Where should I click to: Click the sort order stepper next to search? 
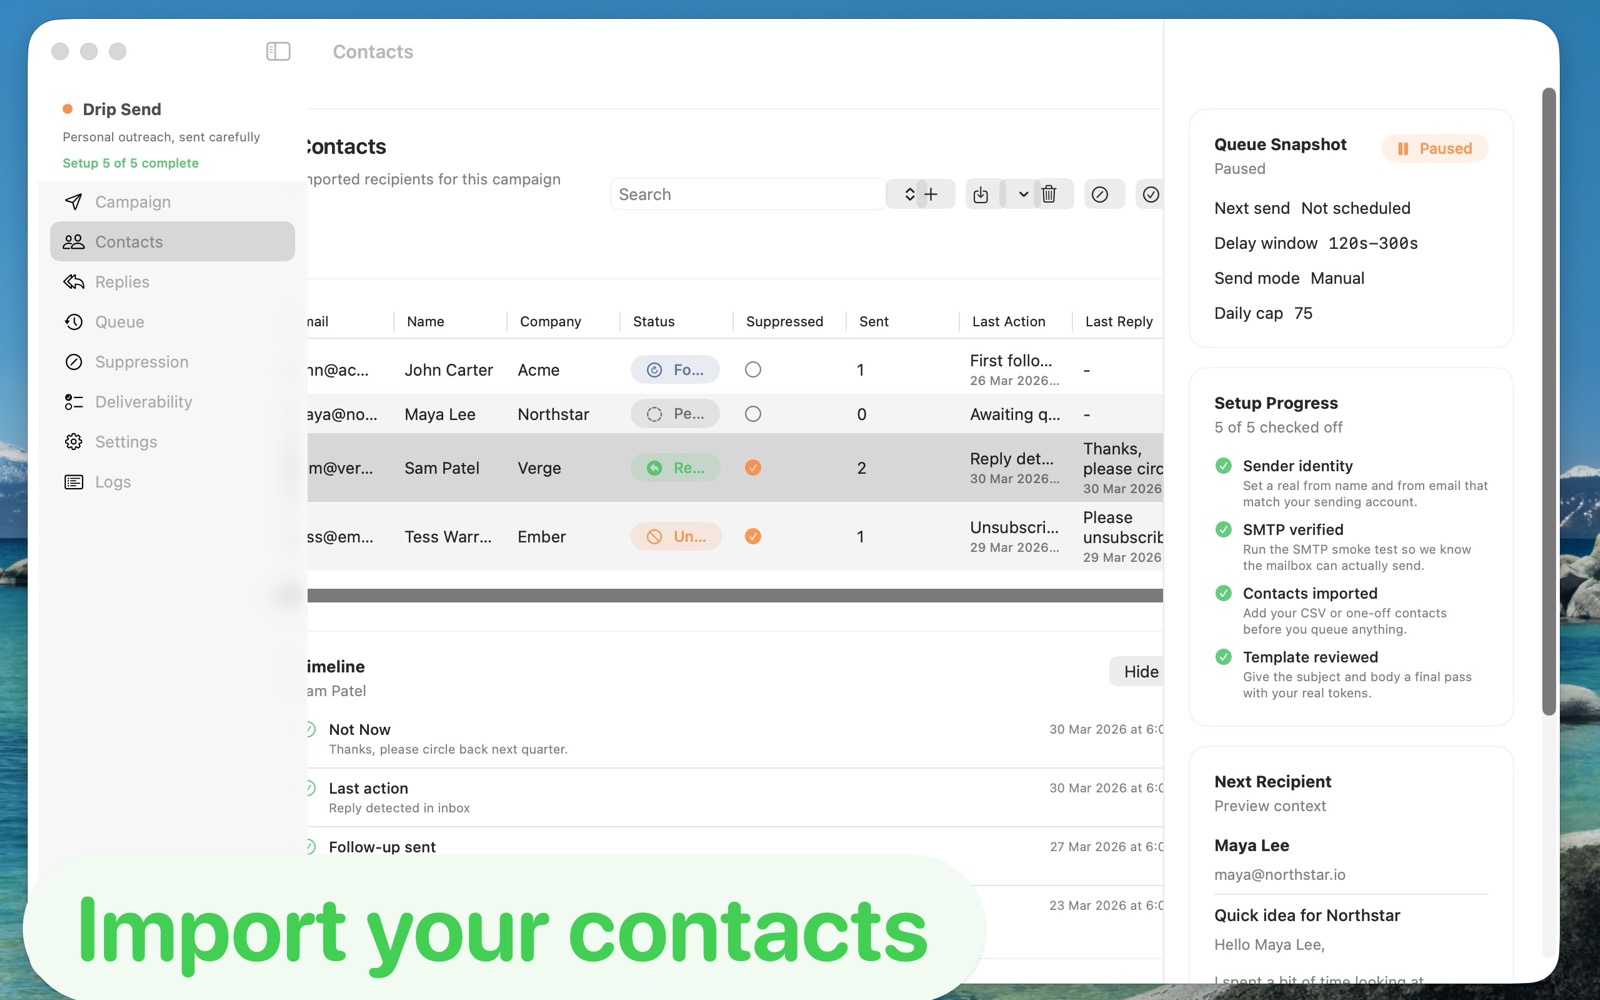coord(908,193)
